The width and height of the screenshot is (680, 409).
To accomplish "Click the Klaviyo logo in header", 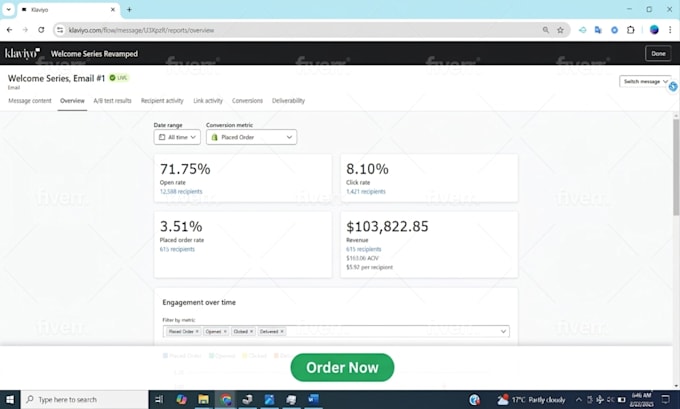I will point(23,53).
